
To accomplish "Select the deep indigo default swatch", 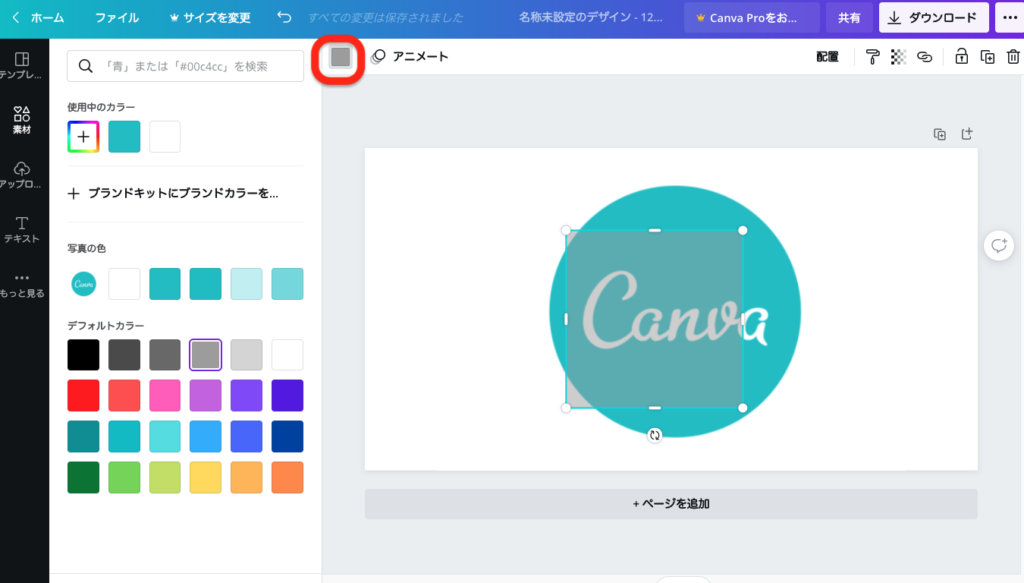I will coord(287,396).
